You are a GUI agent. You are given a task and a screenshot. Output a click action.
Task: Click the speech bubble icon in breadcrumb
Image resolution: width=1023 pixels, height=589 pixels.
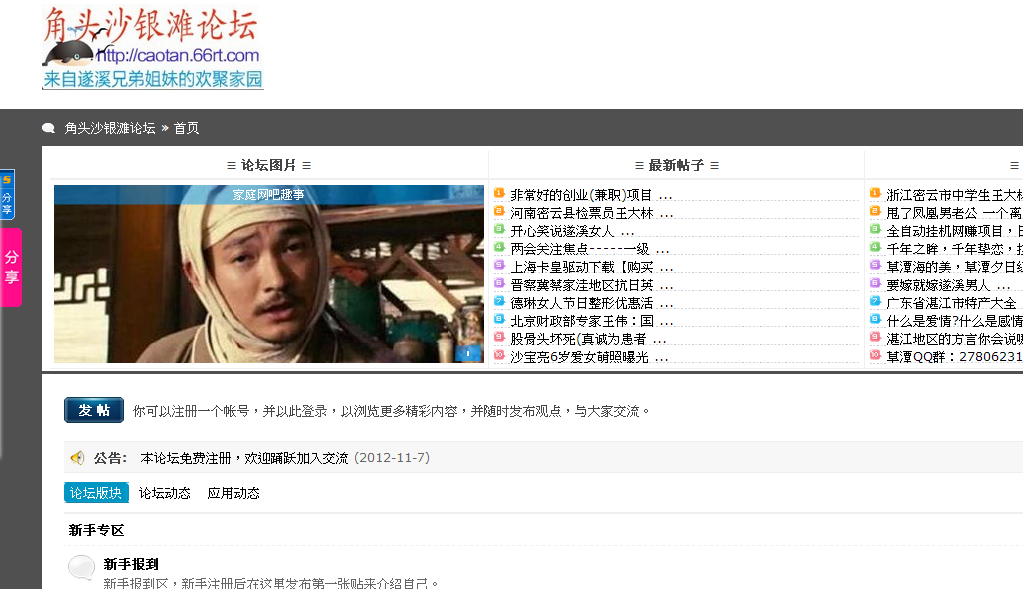pyautogui.click(x=48, y=128)
